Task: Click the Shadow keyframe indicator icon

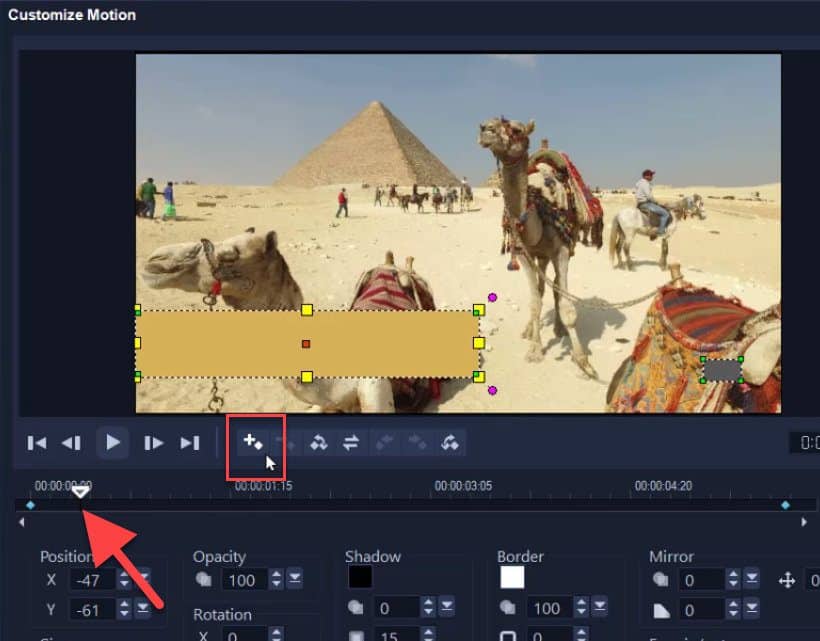Action: 355,605
